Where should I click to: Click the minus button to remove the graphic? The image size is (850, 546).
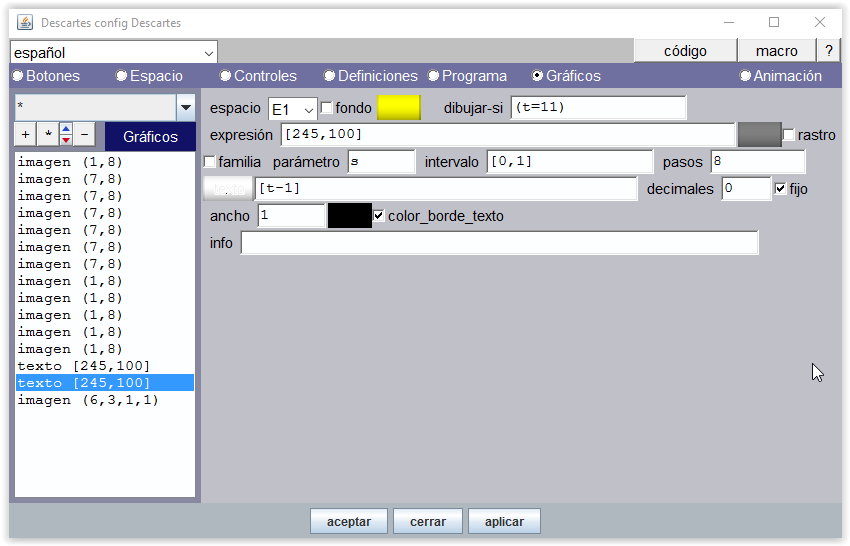click(85, 134)
